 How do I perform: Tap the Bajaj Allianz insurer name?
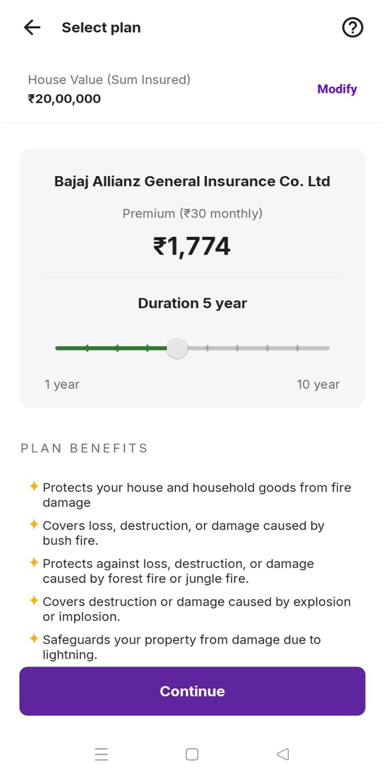coord(192,181)
